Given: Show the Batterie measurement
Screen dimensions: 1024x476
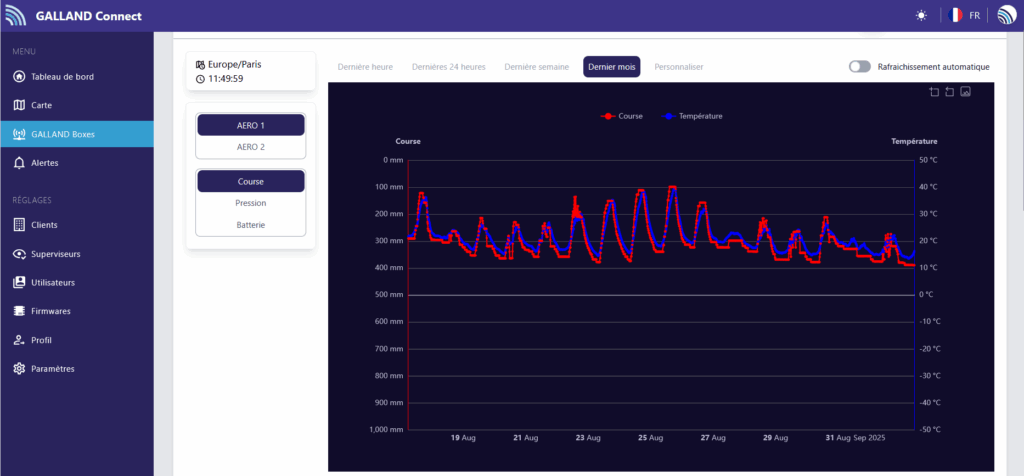Looking at the screenshot, I should [x=251, y=225].
